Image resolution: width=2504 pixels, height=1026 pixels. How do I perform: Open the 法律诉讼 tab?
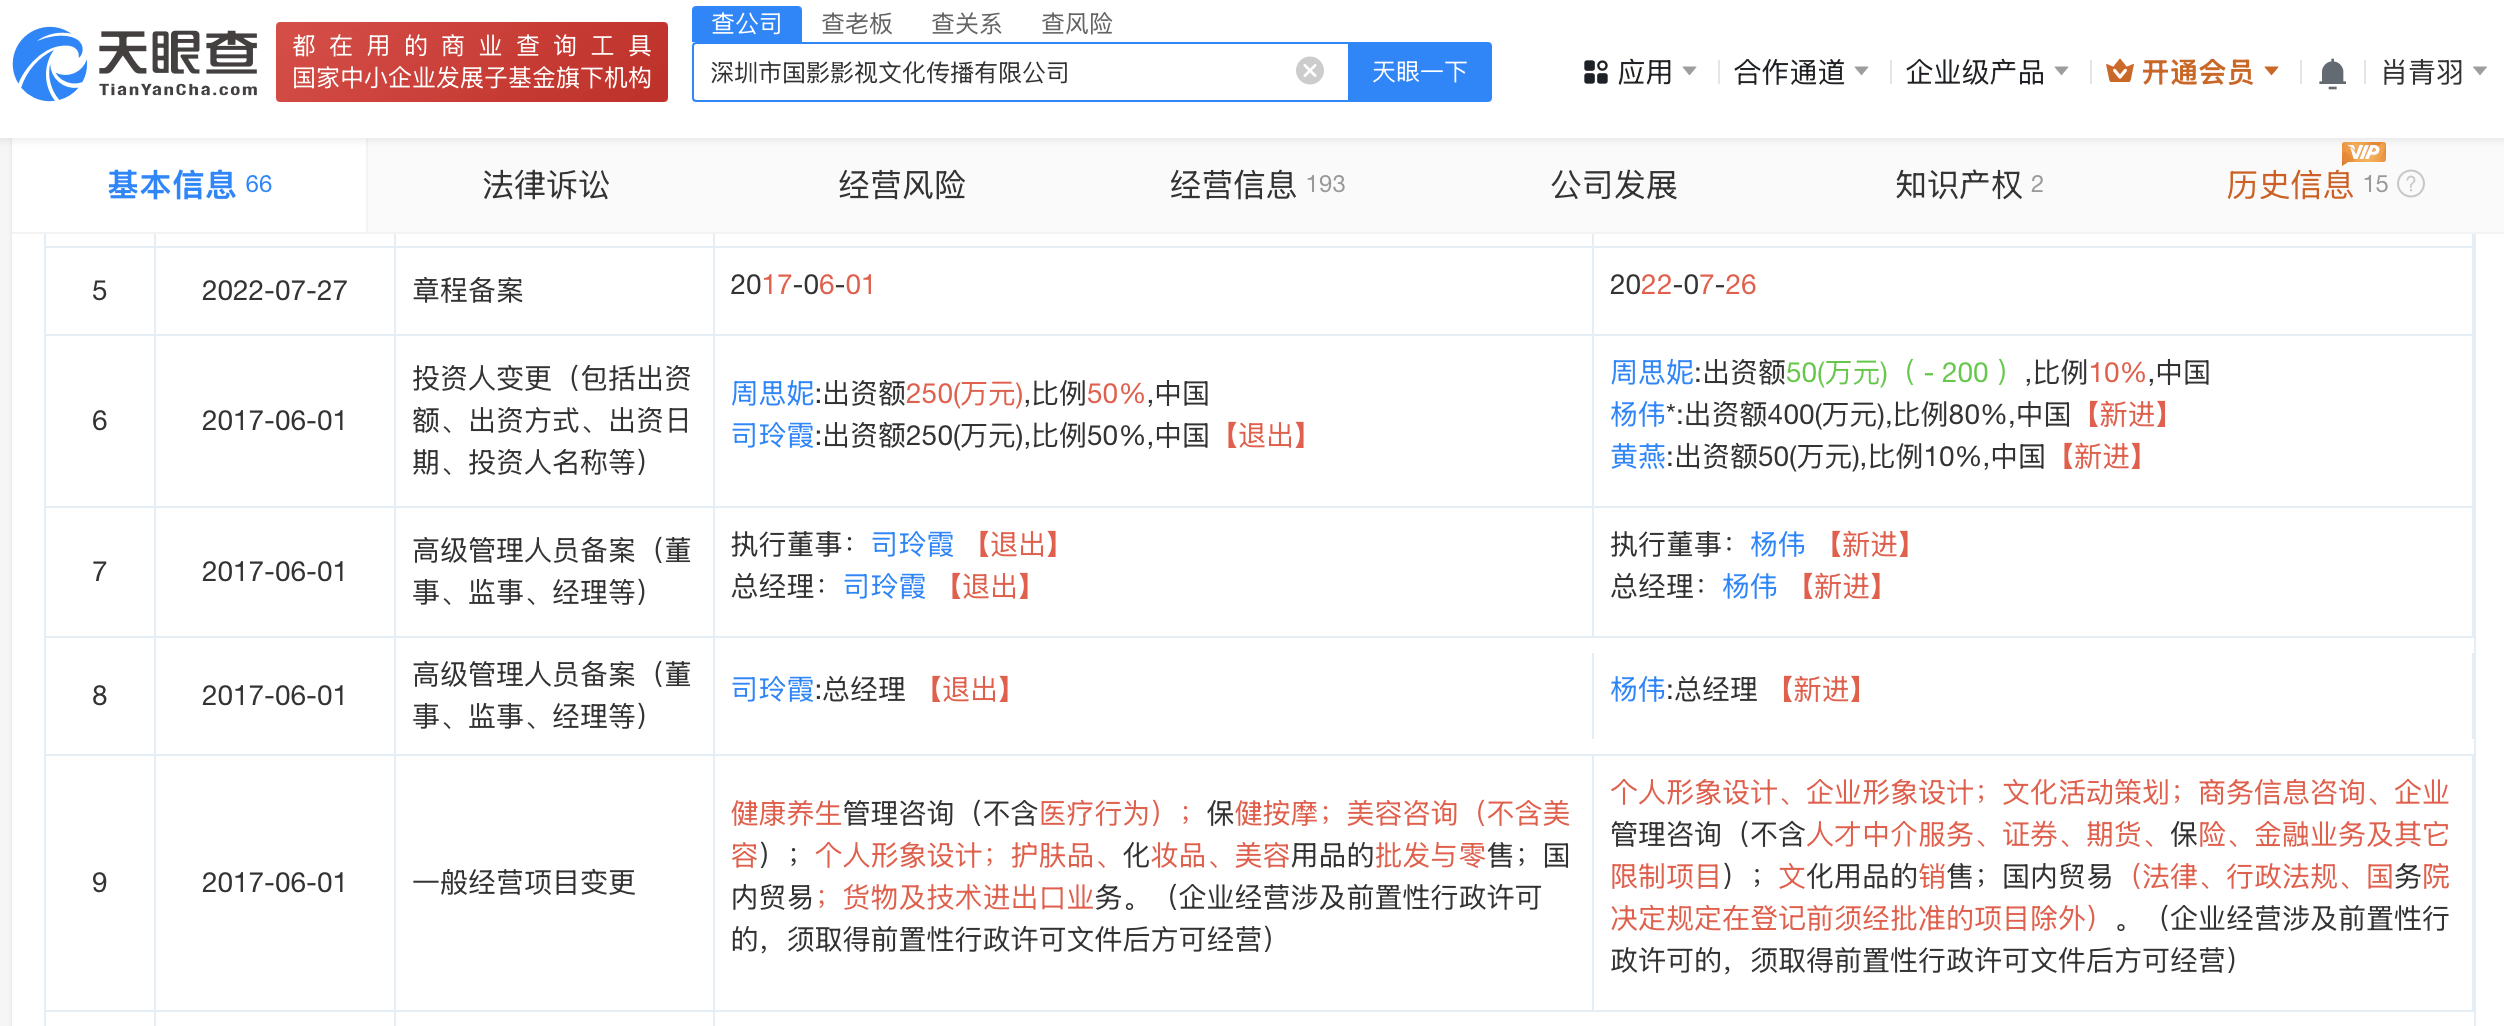(x=545, y=185)
